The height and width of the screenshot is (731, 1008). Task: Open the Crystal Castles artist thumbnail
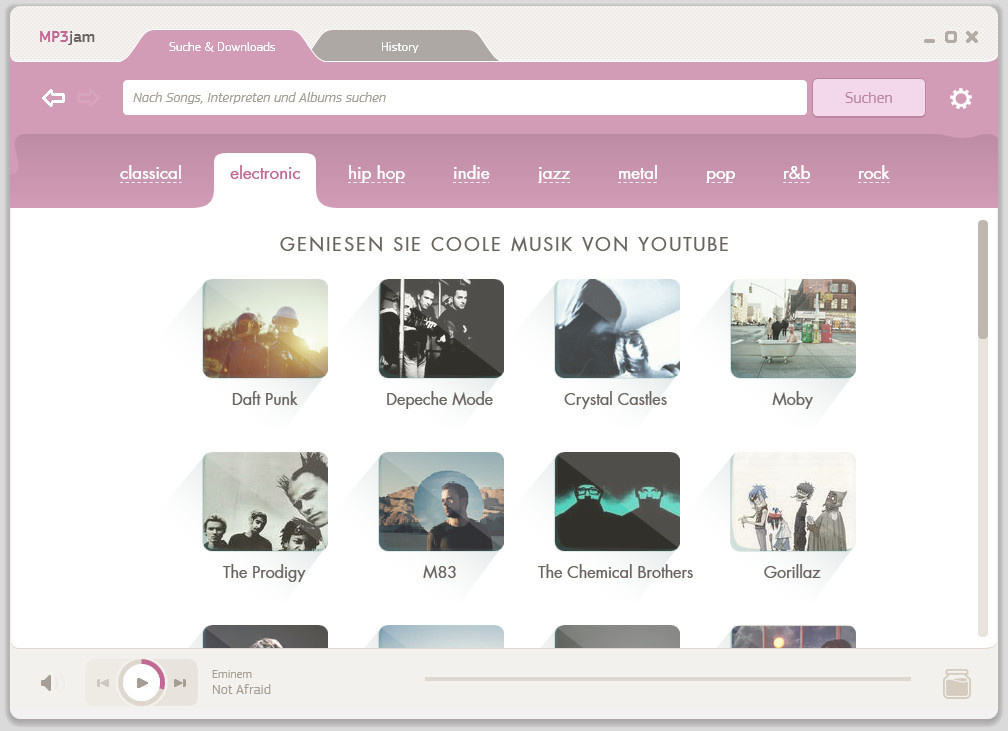[617, 329]
